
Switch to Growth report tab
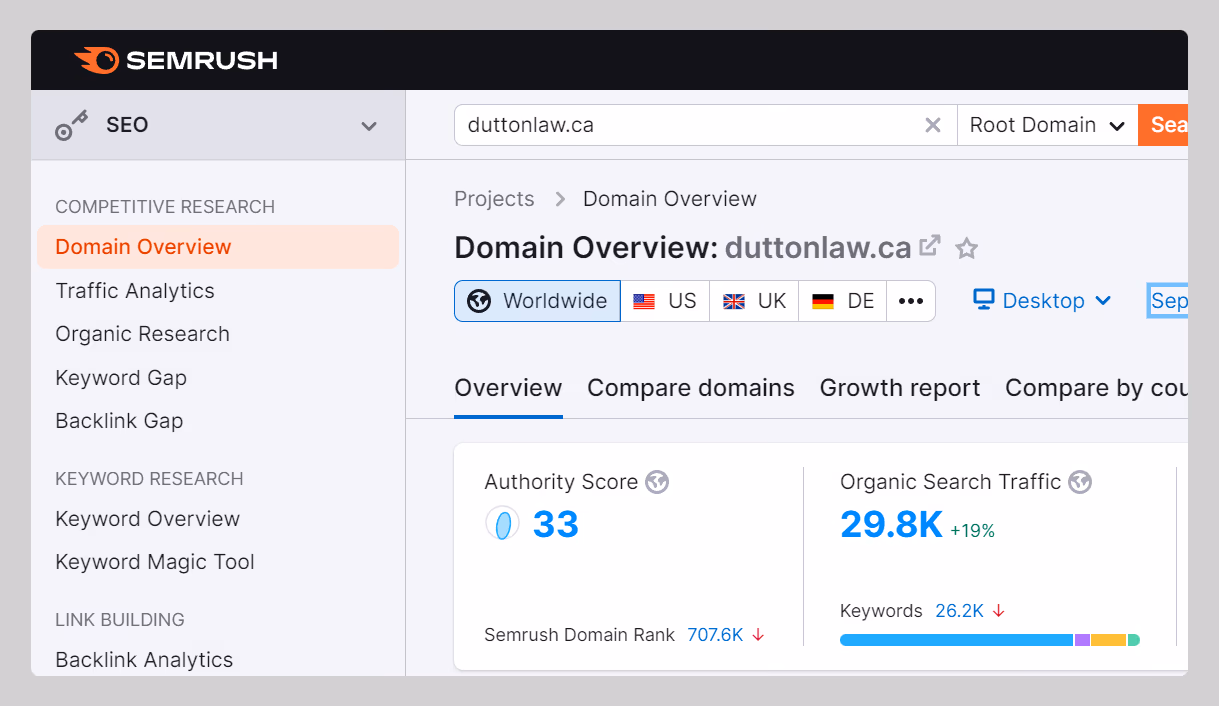pos(900,388)
